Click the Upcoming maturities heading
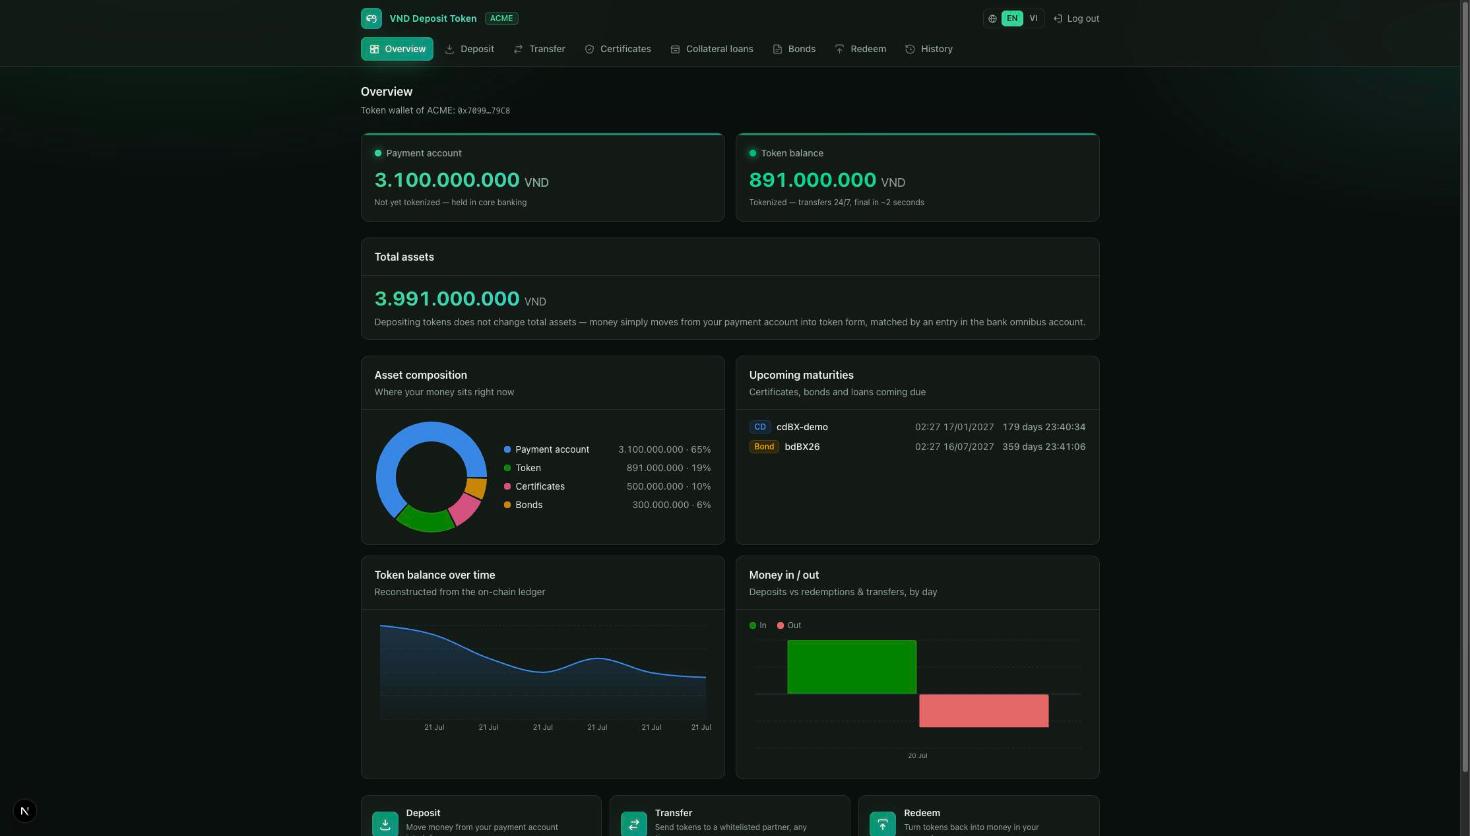The width and height of the screenshot is (1470, 836). (x=801, y=375)
